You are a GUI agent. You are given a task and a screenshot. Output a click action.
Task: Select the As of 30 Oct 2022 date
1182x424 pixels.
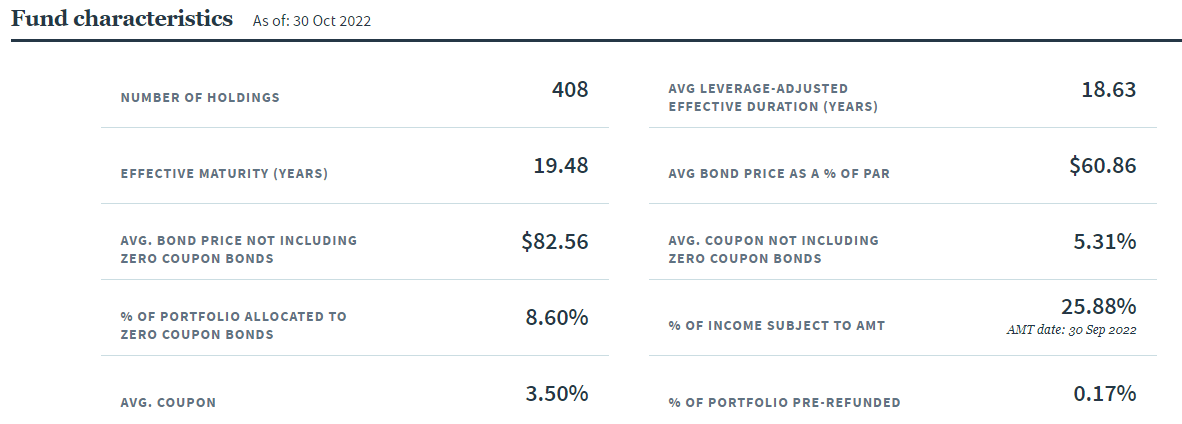pyautogui.click(x=312, y=21)
